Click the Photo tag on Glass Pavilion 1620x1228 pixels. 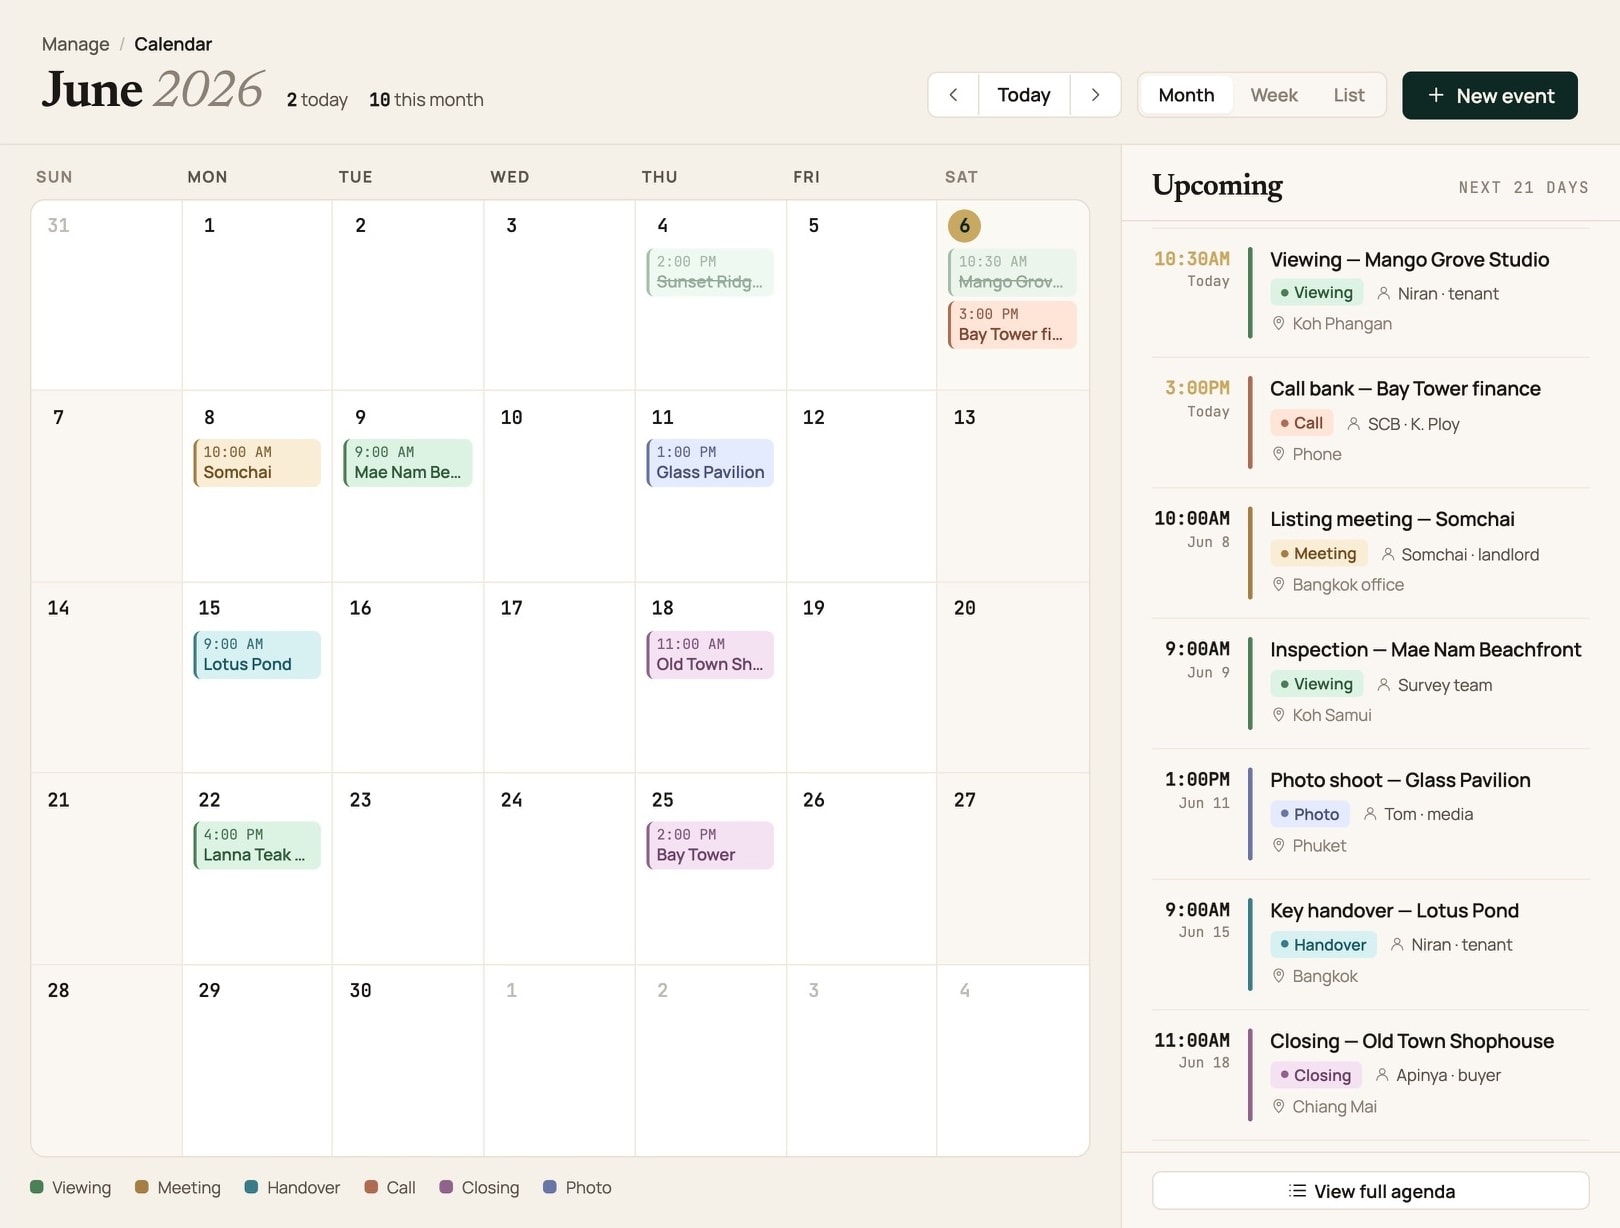tap(1309, 814)
